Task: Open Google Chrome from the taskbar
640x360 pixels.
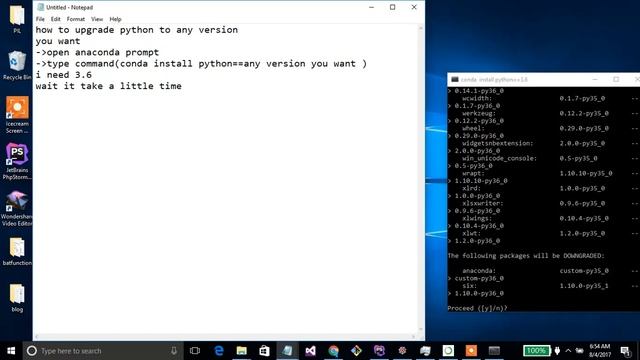Action: [x=333, y=351]
